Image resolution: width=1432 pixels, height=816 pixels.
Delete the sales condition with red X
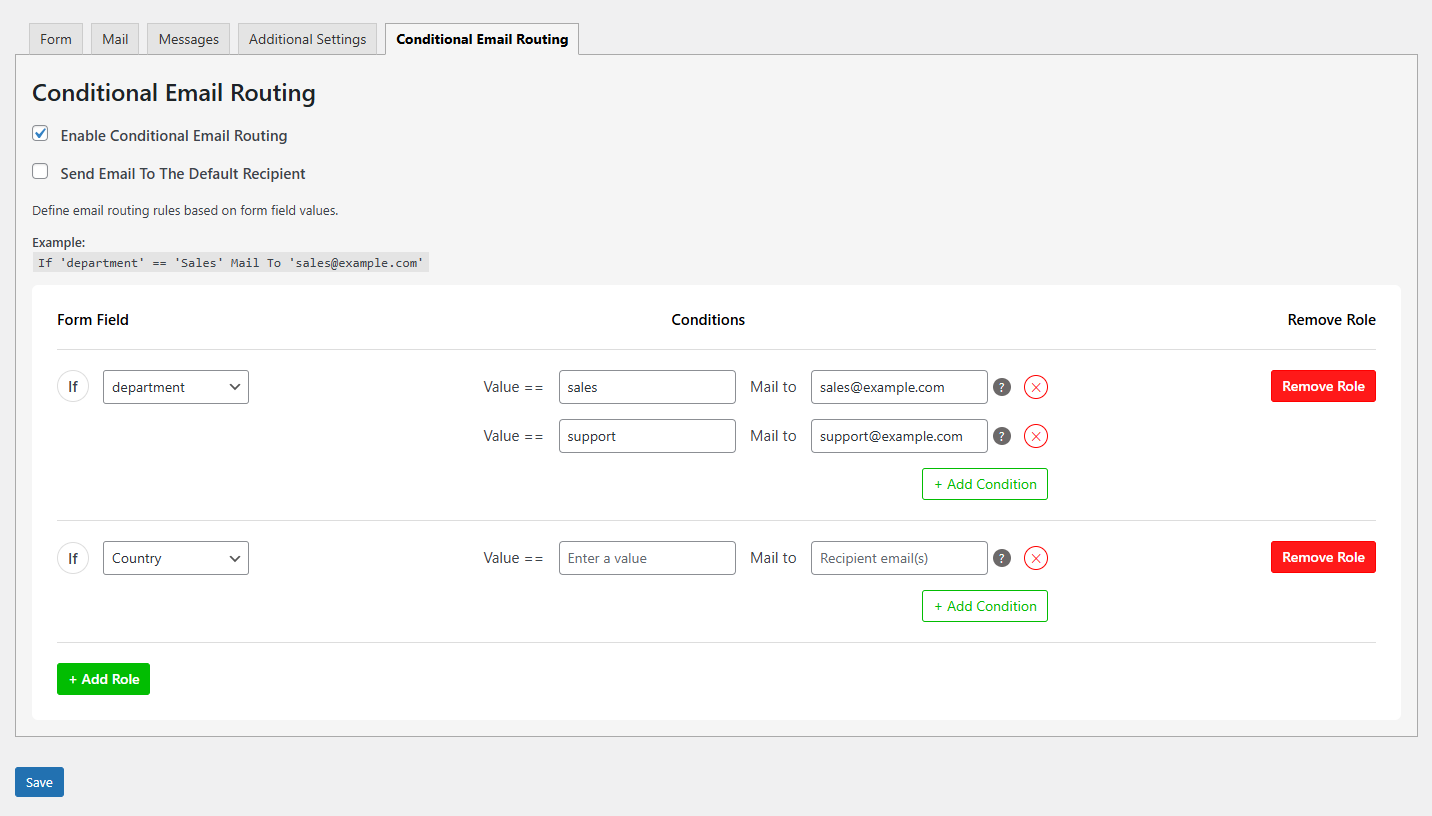(x=1036, y=387)
